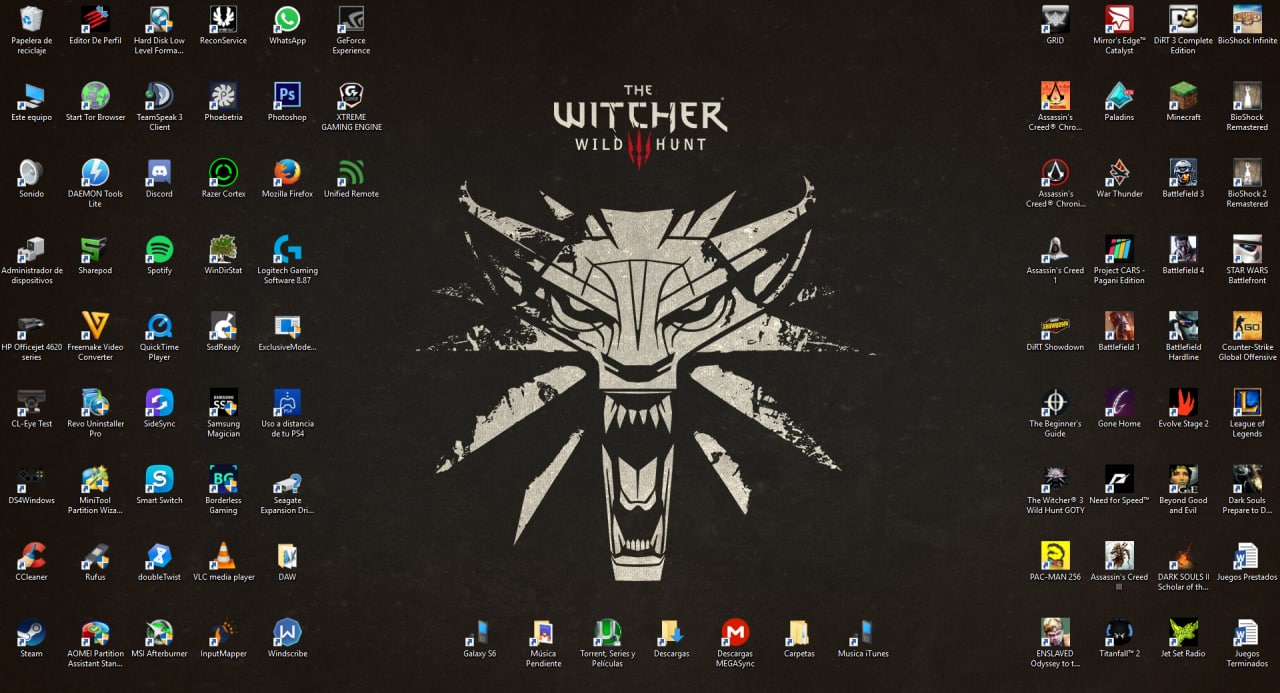
Task: Start Tor Browser shortcut
Action: coord(95,96)
